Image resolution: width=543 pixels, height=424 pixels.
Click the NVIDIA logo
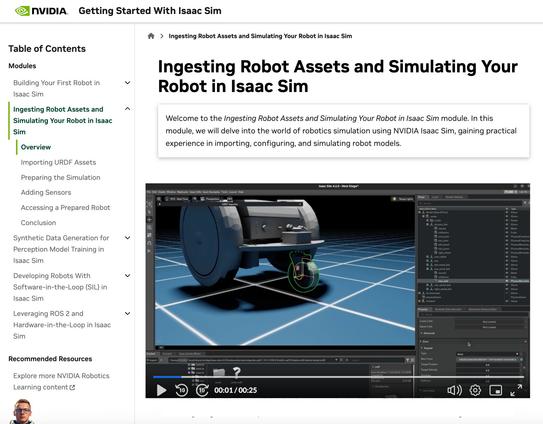click(41, 11)
